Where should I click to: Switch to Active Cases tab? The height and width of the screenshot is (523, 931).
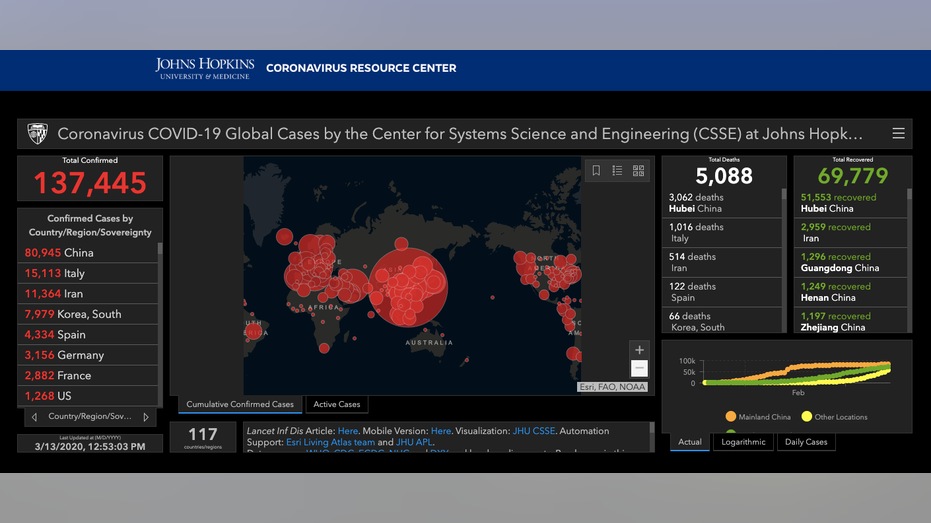(x=337, y=404)
